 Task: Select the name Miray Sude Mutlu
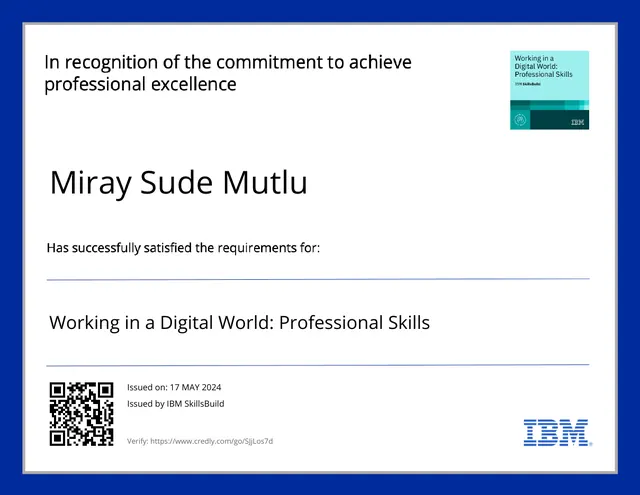point(178,182)
